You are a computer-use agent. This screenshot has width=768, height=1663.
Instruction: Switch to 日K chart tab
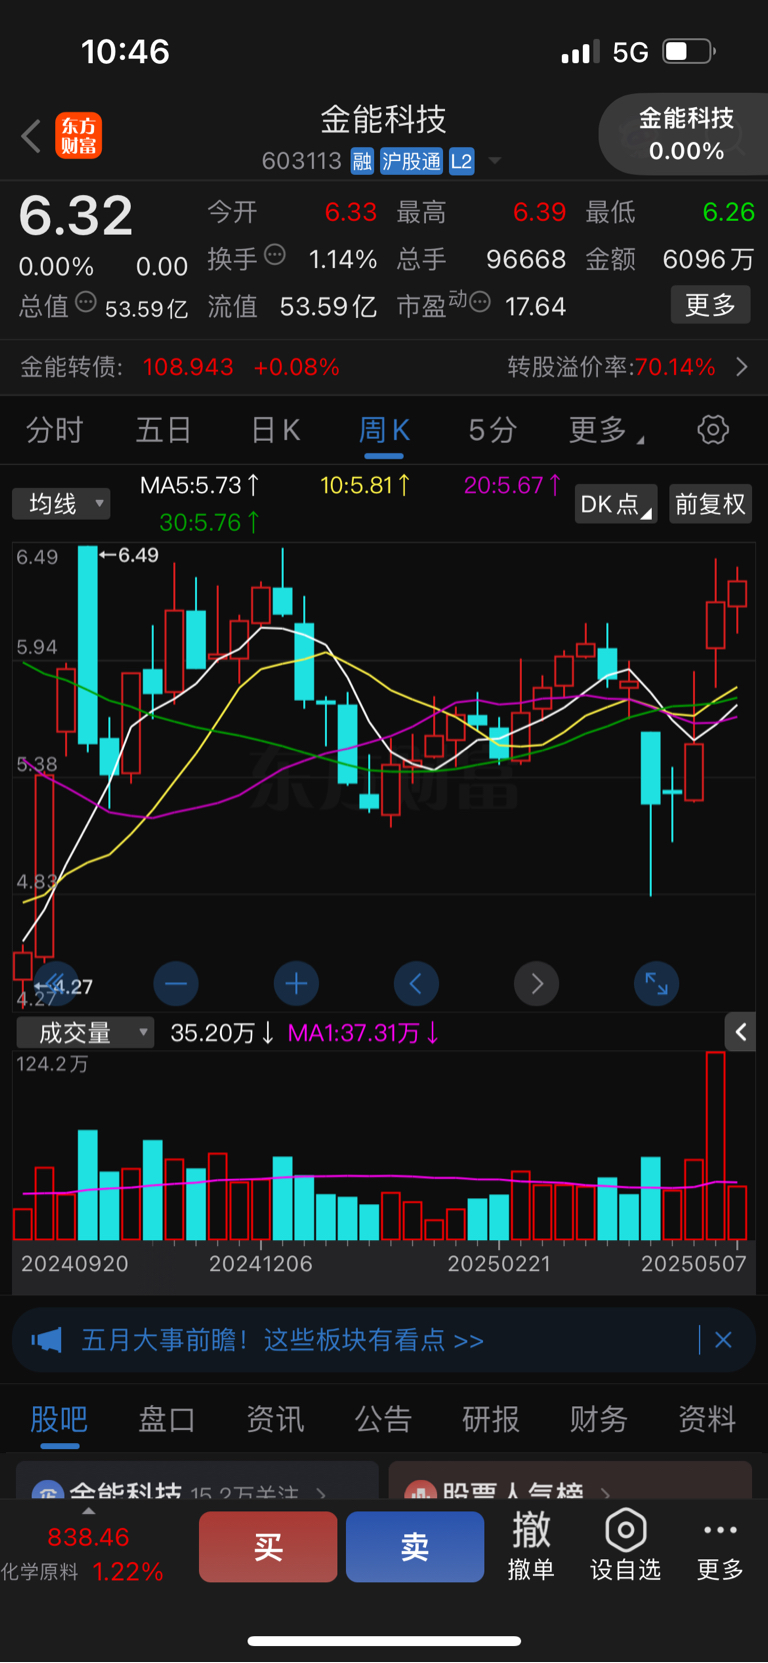(275, 430)
